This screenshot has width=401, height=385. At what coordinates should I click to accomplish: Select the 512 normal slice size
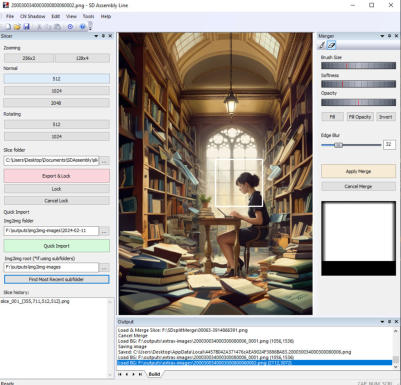(x=57, y=79)
